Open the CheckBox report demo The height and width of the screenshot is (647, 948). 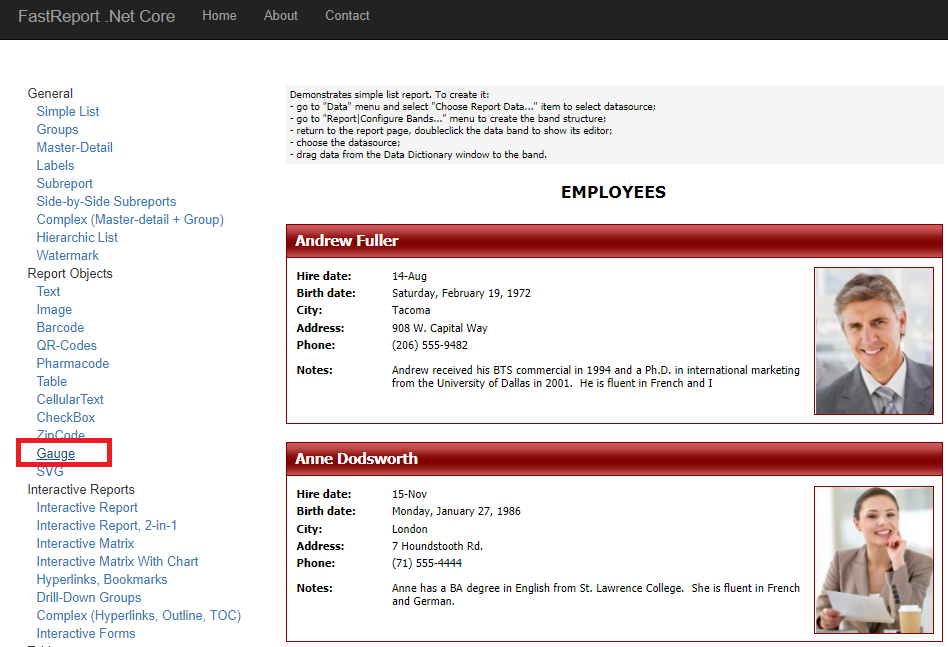pyautogui.click(x=66, y=417)
